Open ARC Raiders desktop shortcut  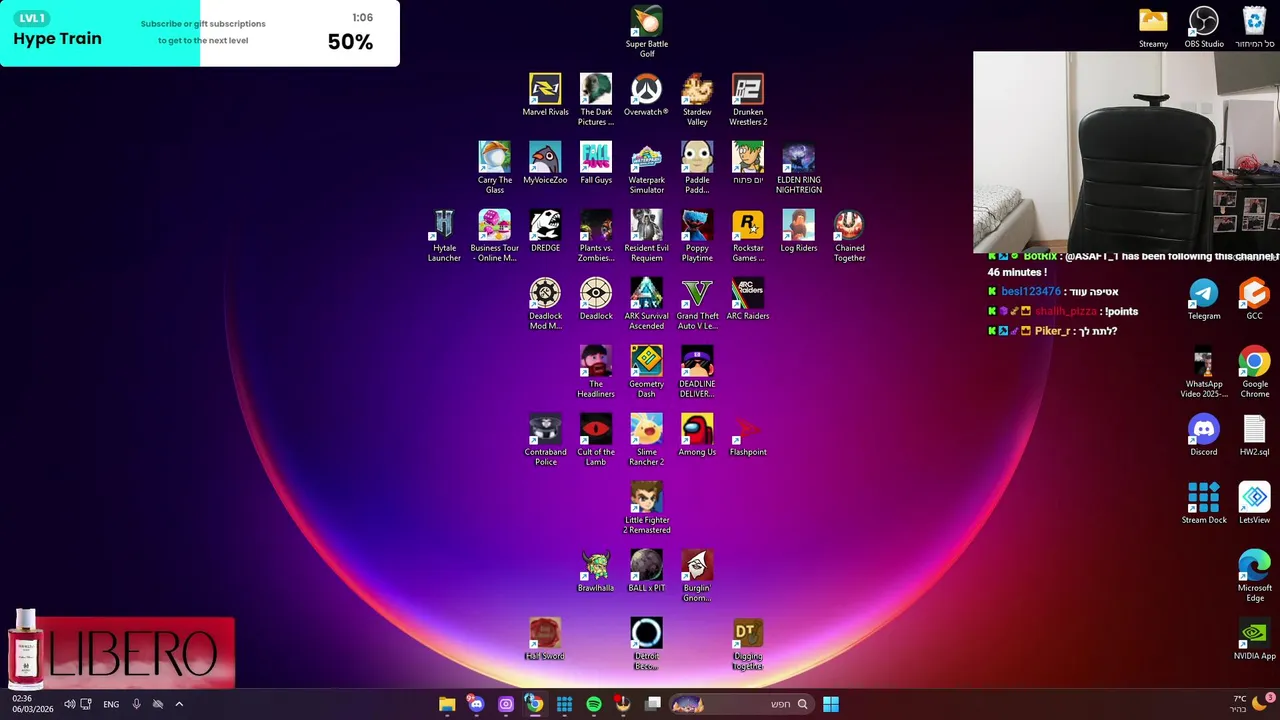pyautogui.click(x=748, y=299)
